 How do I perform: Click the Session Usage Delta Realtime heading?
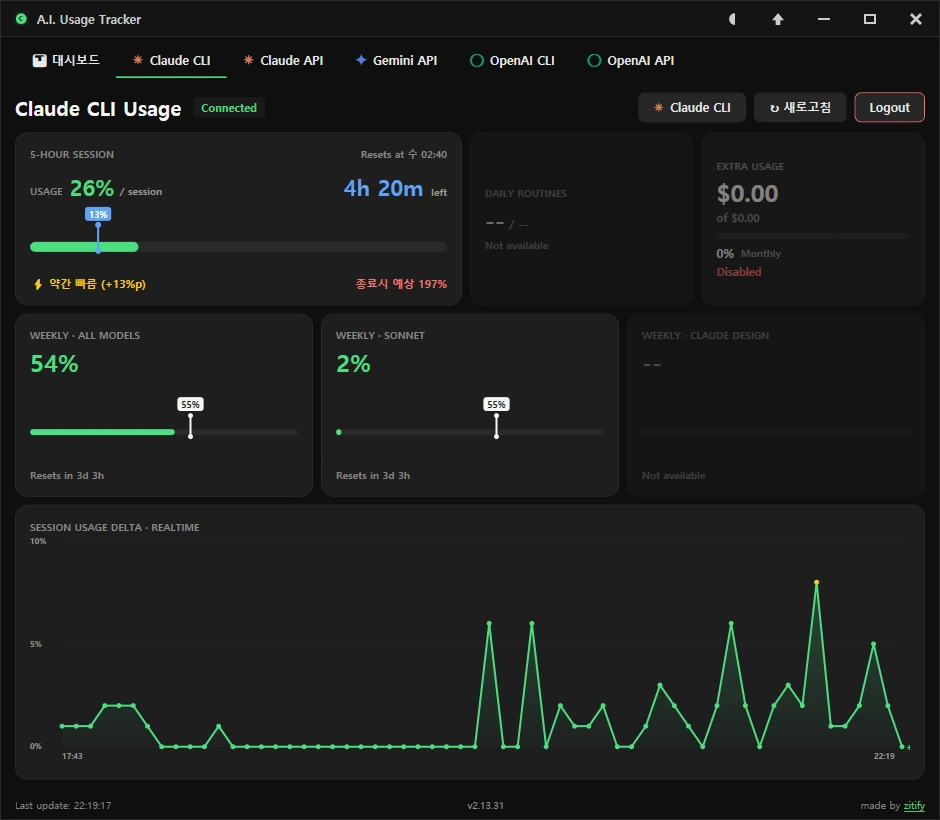click(x=115, y=527)
